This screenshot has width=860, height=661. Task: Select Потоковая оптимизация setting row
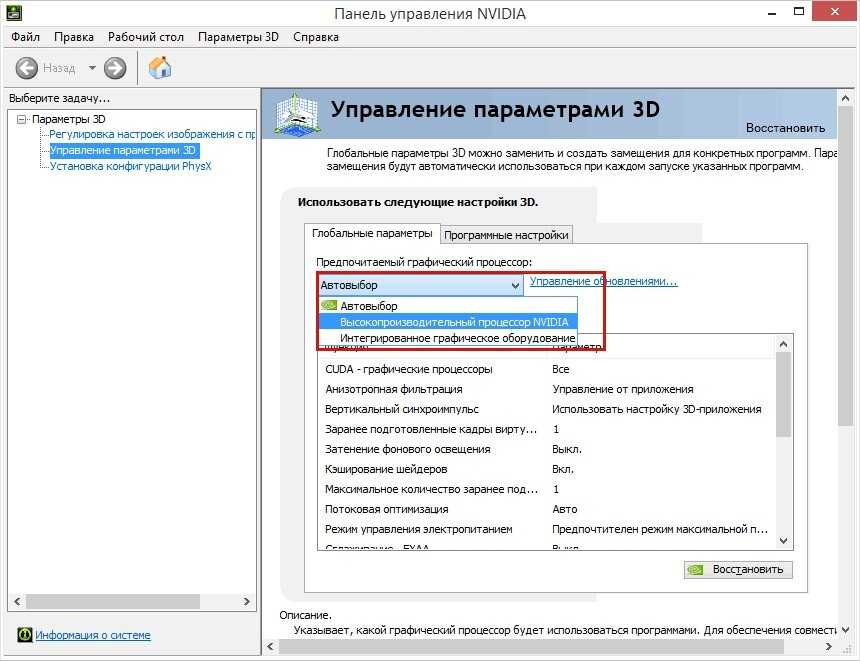click(x=547, y=509)
